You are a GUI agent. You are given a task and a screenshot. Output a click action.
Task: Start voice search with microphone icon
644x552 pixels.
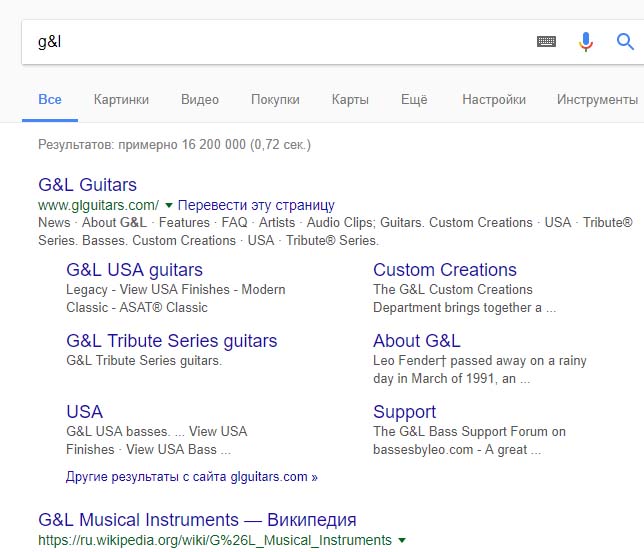point(586,41)
